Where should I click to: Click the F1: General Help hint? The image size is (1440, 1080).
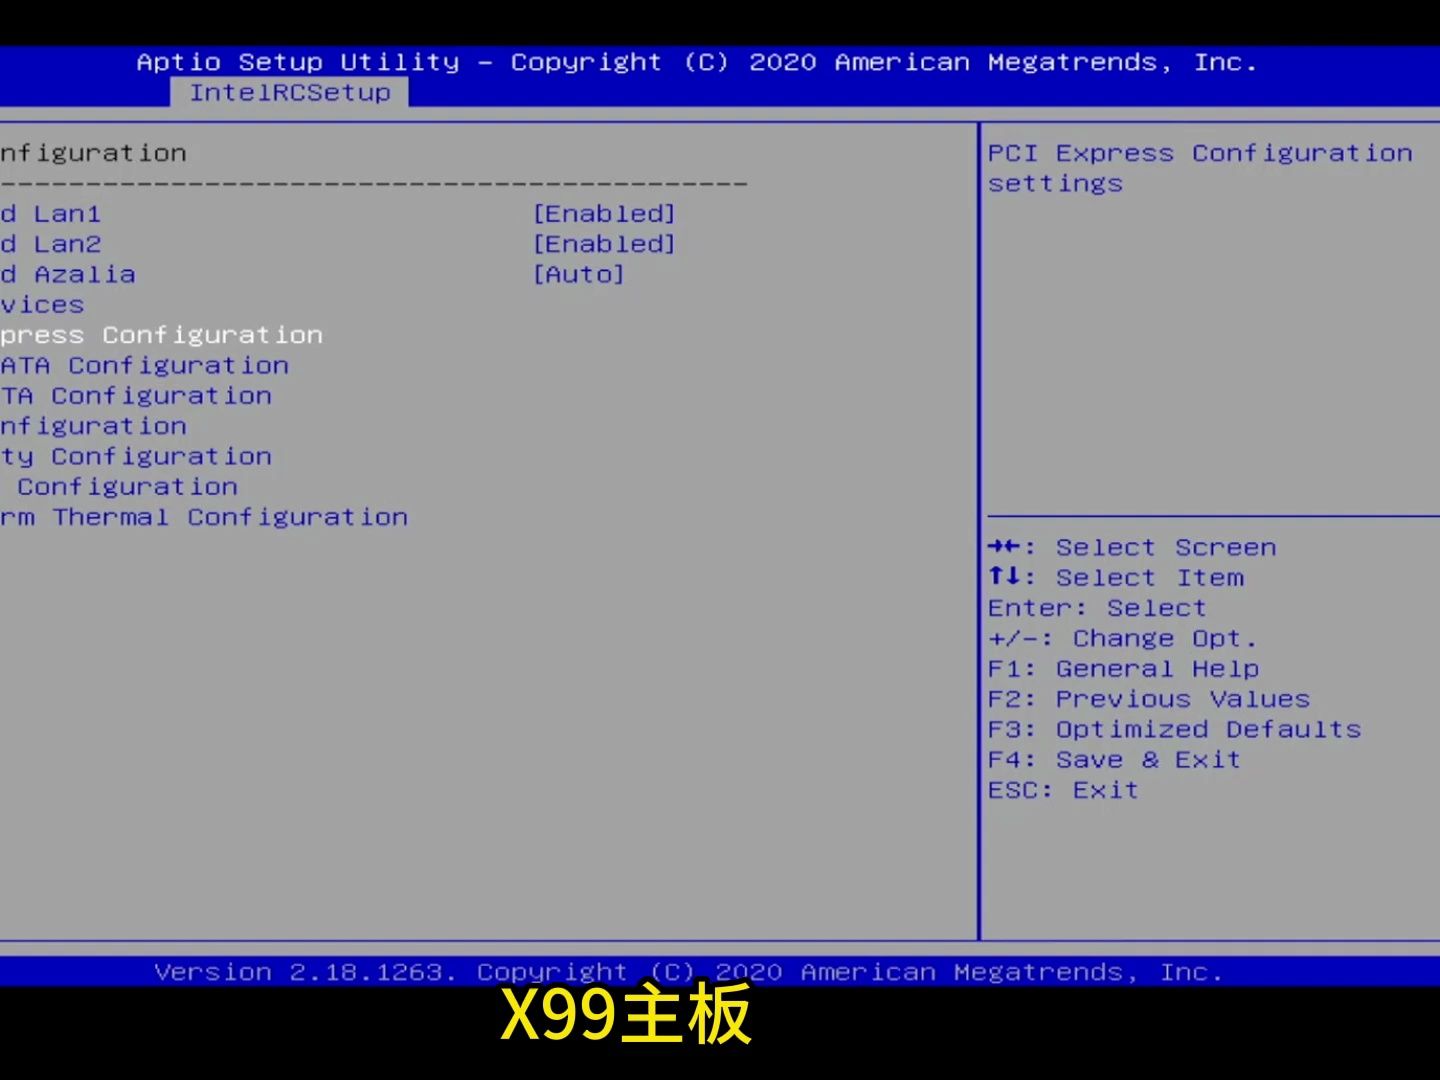[x=1123, y=669]
